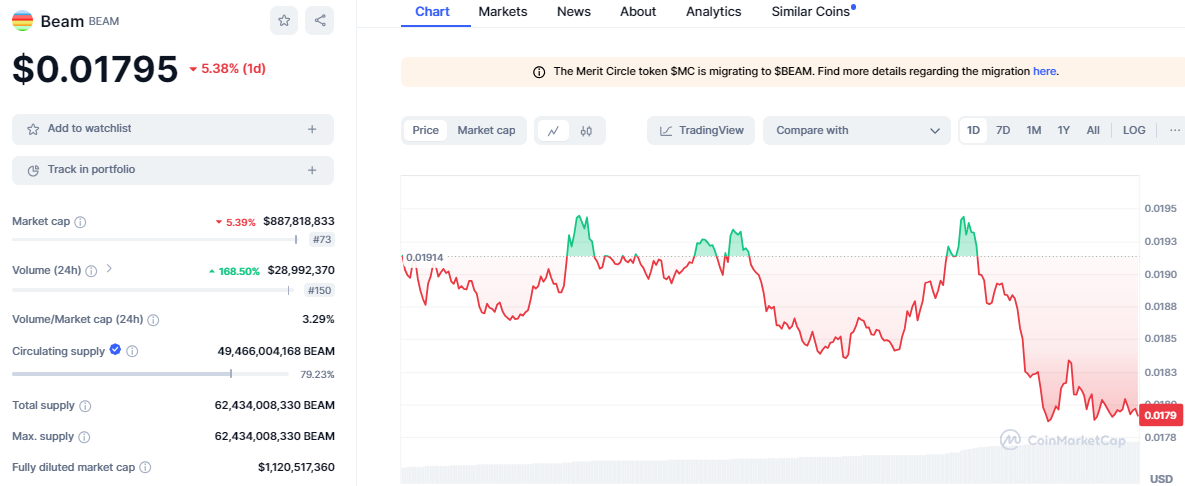
Task: Click the star icon in Add to watchlist
Action: click(x=33, y=129)
